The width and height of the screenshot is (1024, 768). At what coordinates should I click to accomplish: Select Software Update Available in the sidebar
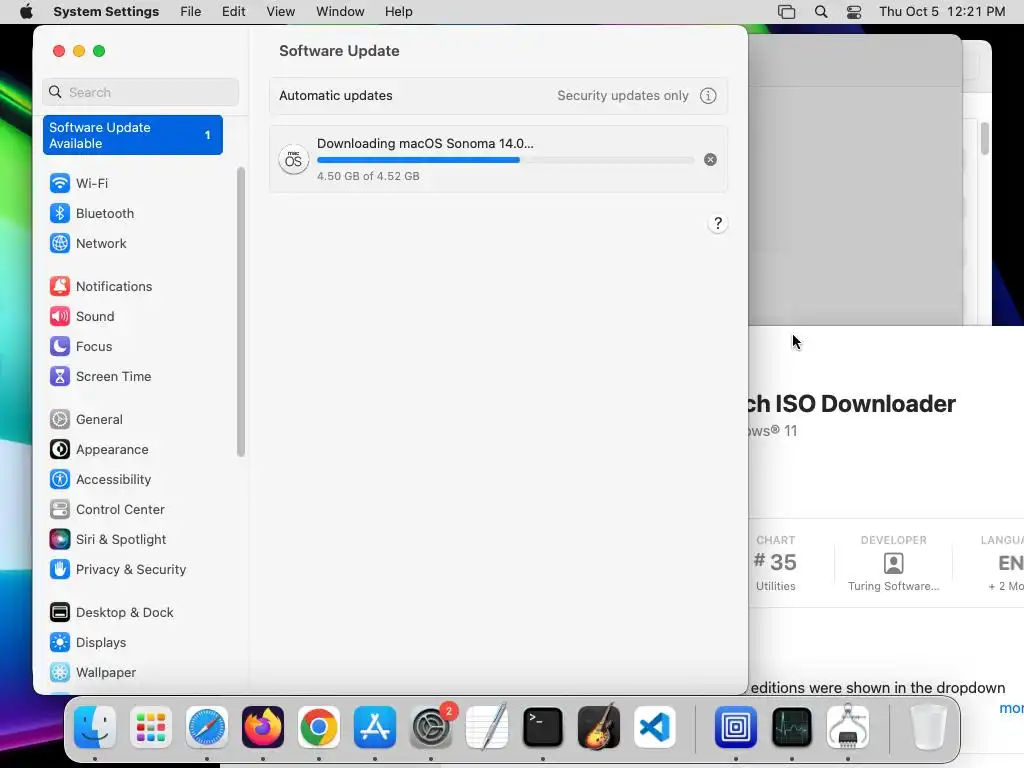(x=133, y=136)
